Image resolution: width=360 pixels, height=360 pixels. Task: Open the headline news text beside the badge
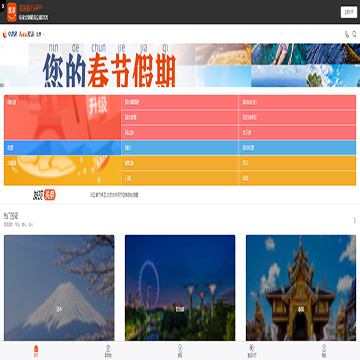click(x=114, y=195)
